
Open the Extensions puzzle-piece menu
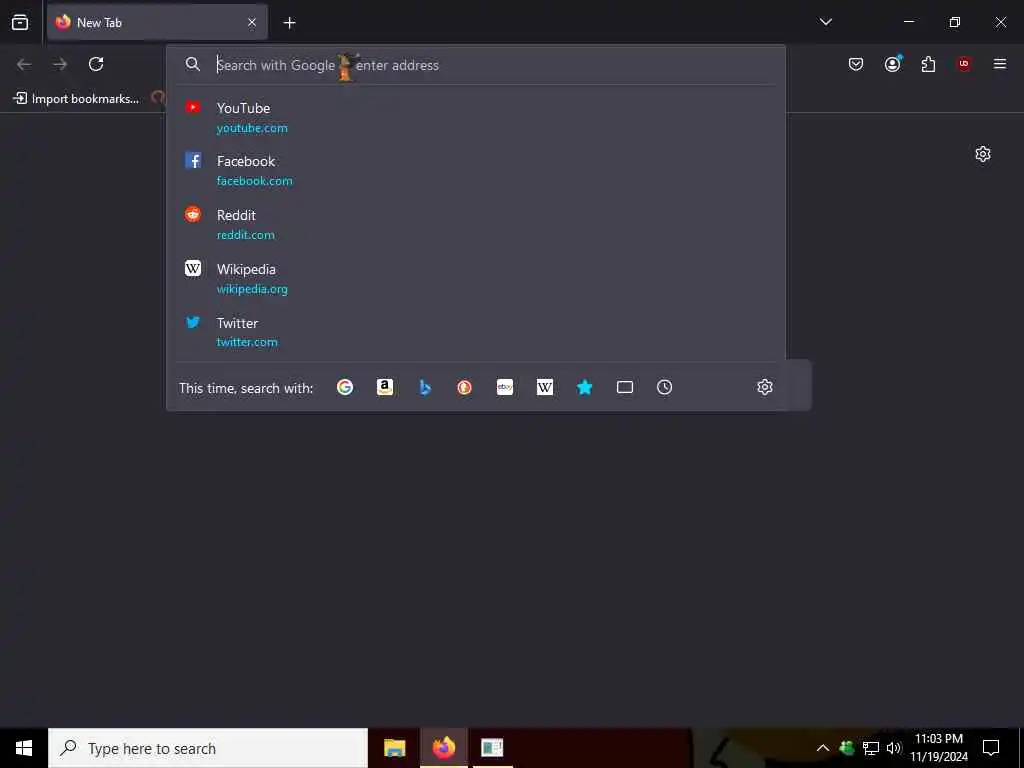(x=928, y=64)
